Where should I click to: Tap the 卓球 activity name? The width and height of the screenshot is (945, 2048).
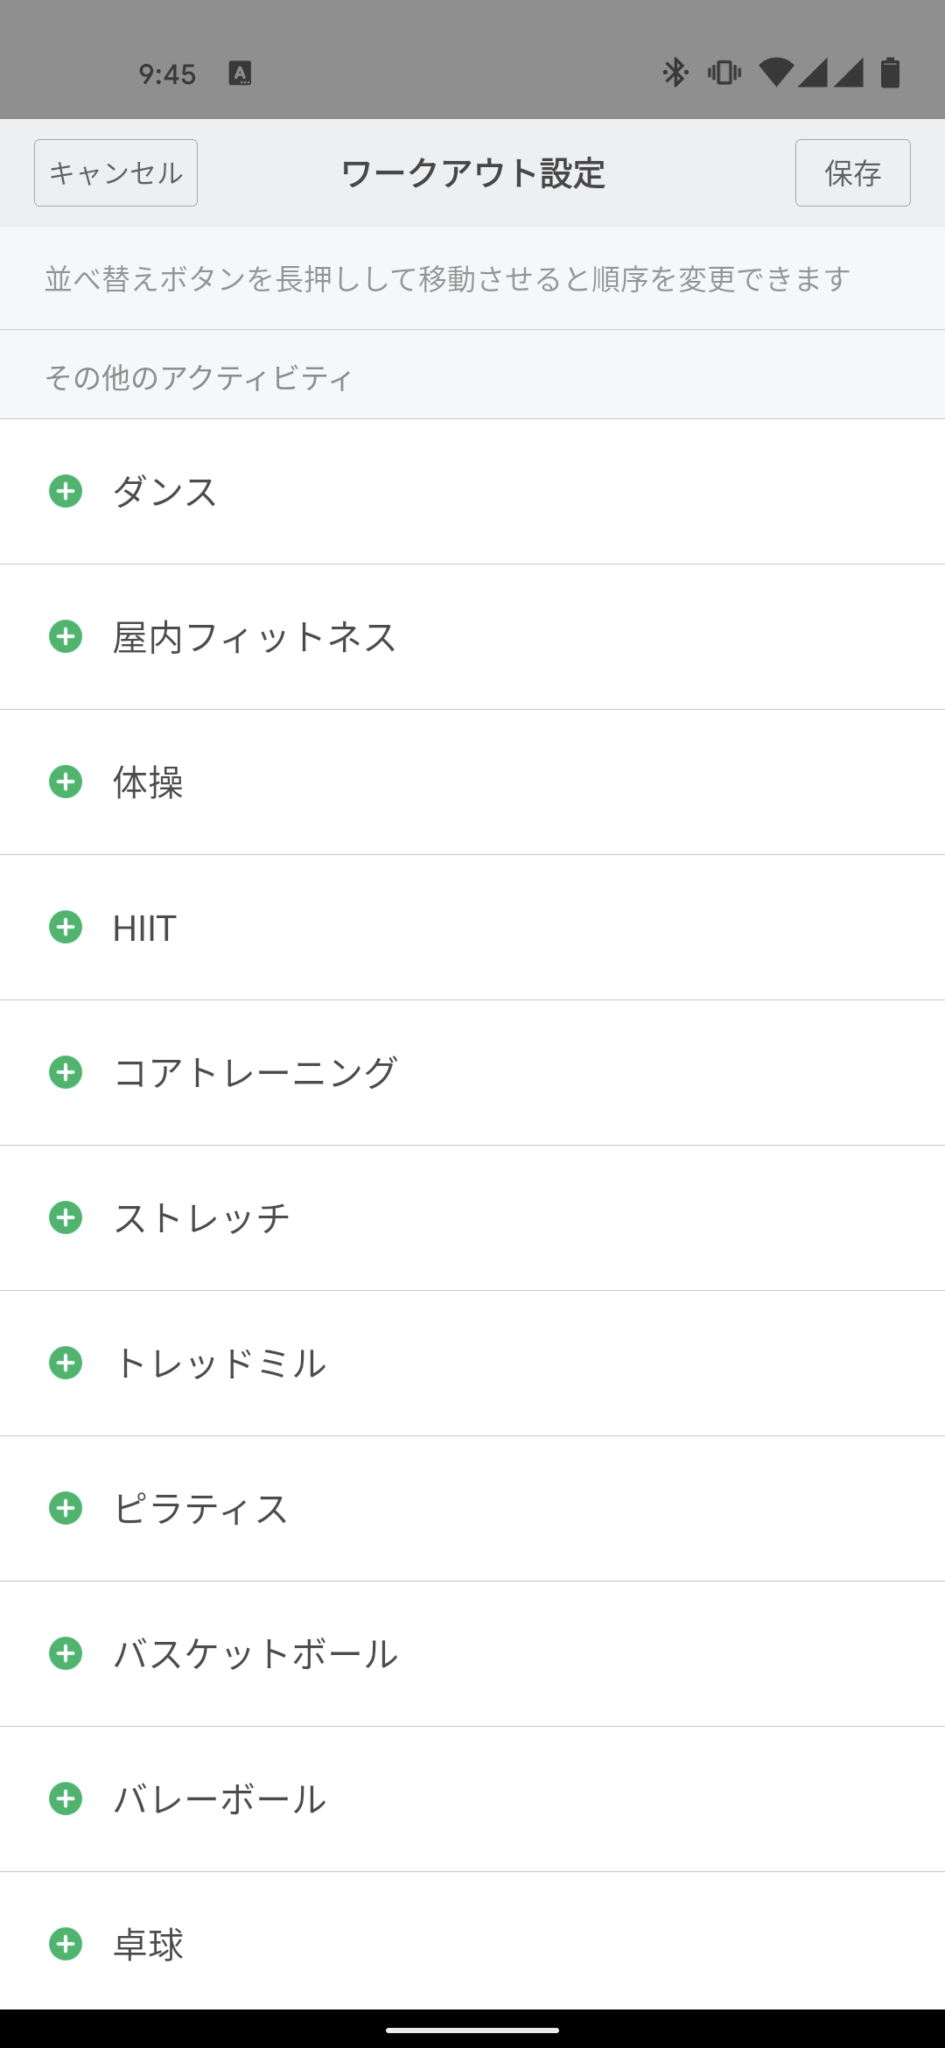(x=148, y=1944)
